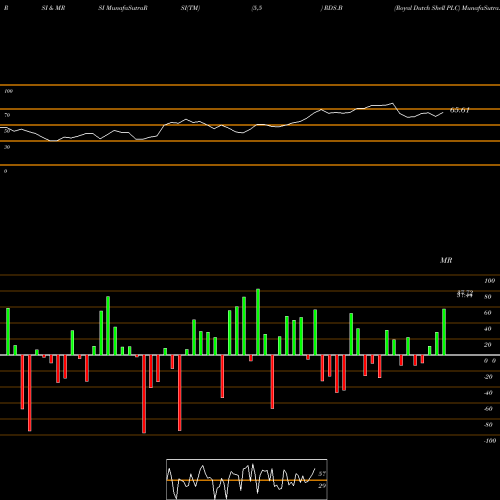Click the MR right axis label 20
500x500 pixels.
488,345
